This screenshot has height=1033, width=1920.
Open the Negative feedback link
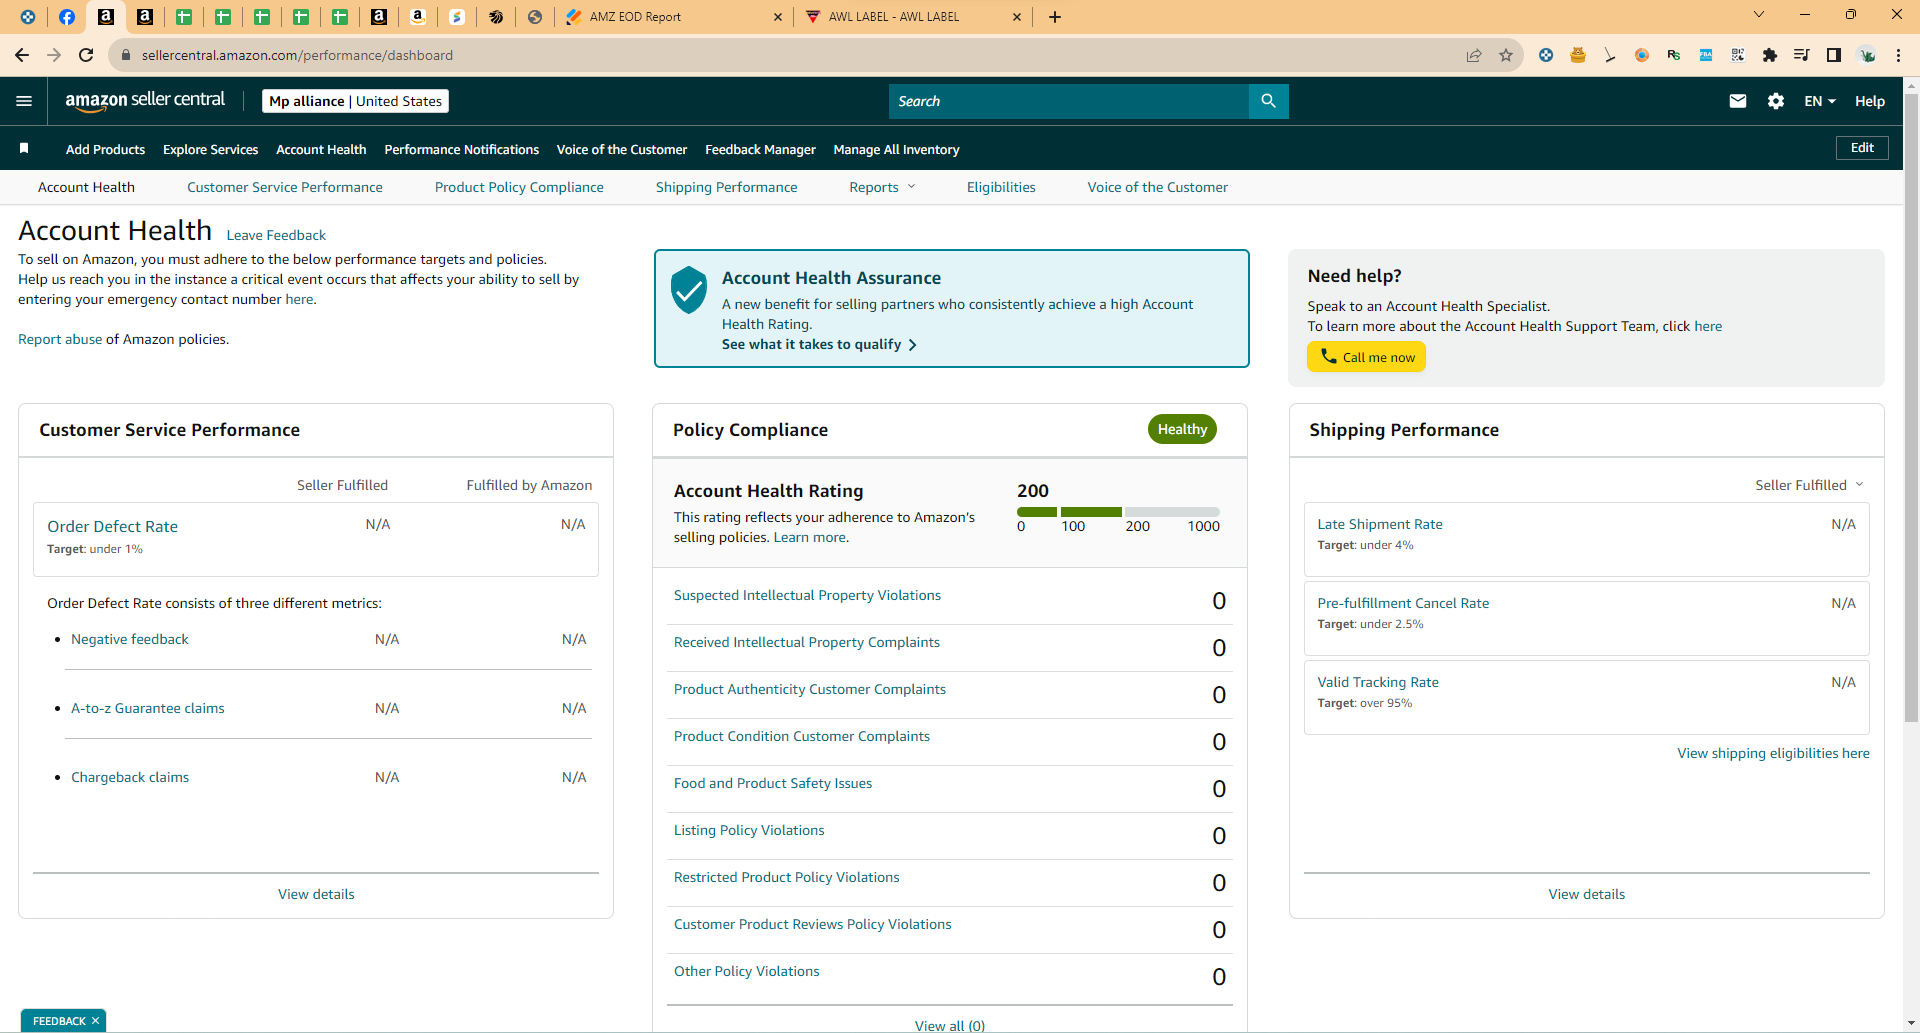point(130,639)
